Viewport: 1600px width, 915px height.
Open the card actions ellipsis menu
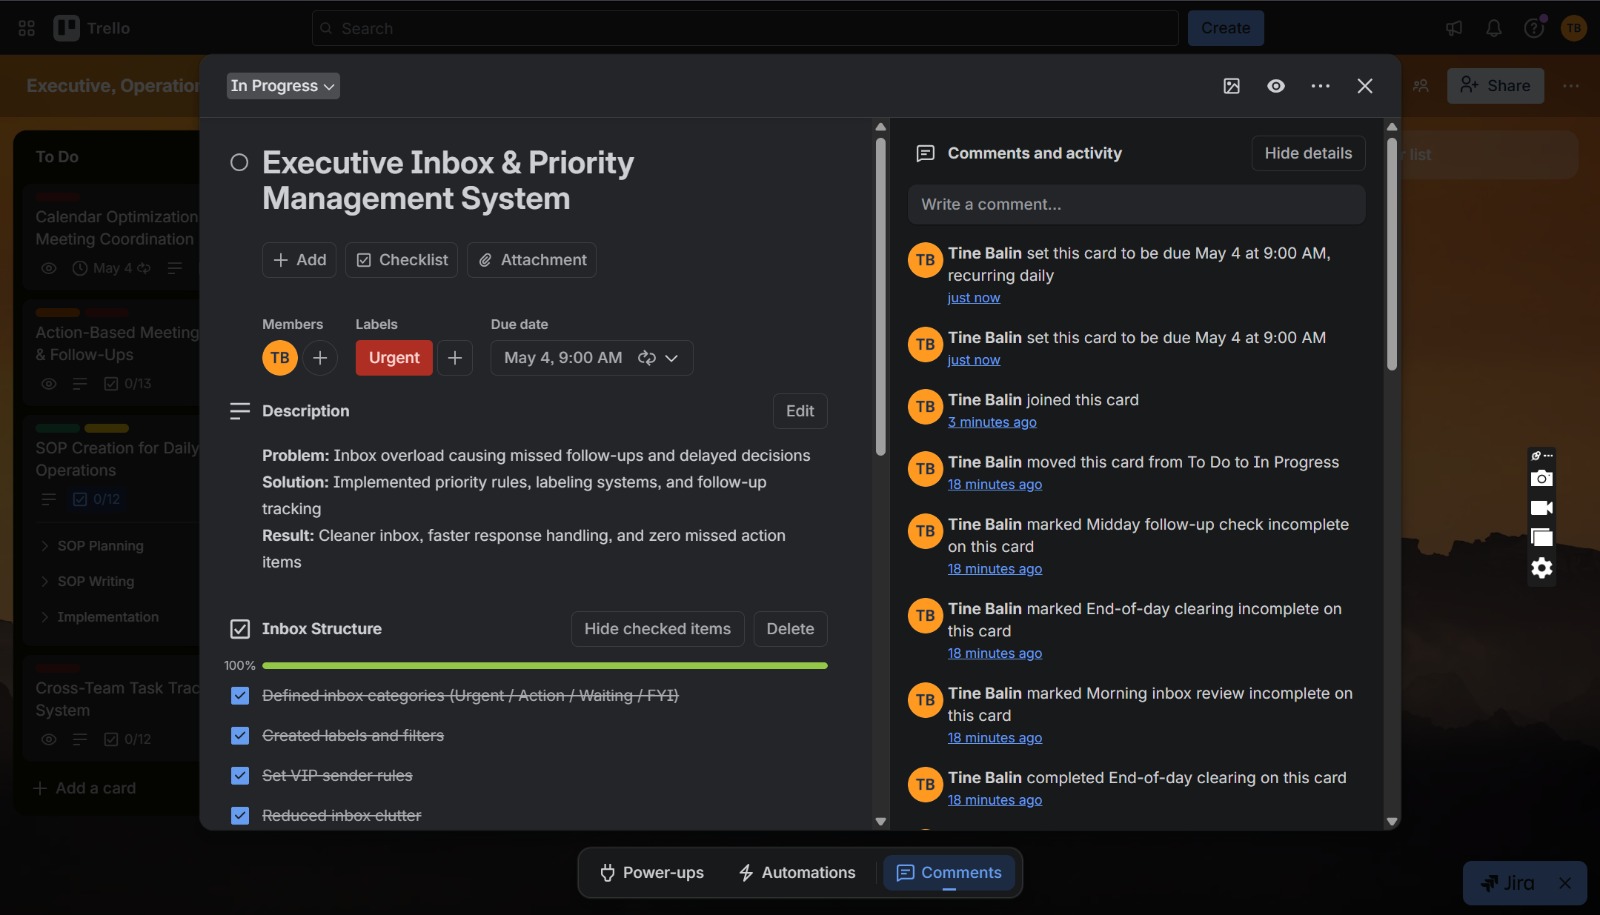pos(1320,86)
